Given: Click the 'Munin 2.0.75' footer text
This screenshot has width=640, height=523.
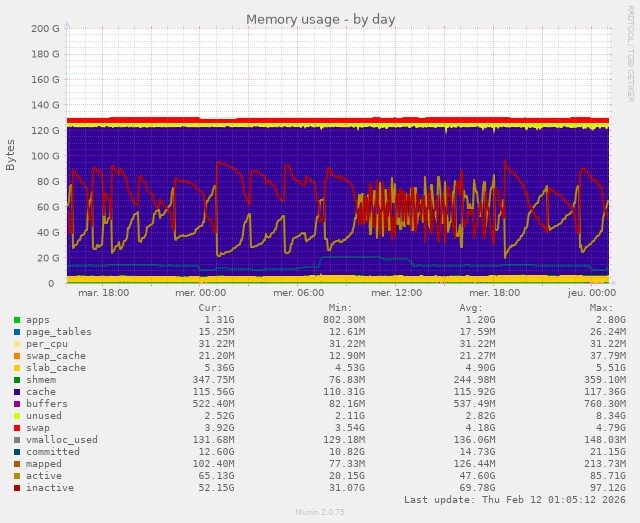Looking at the screenshot, I should pos(320,512).
